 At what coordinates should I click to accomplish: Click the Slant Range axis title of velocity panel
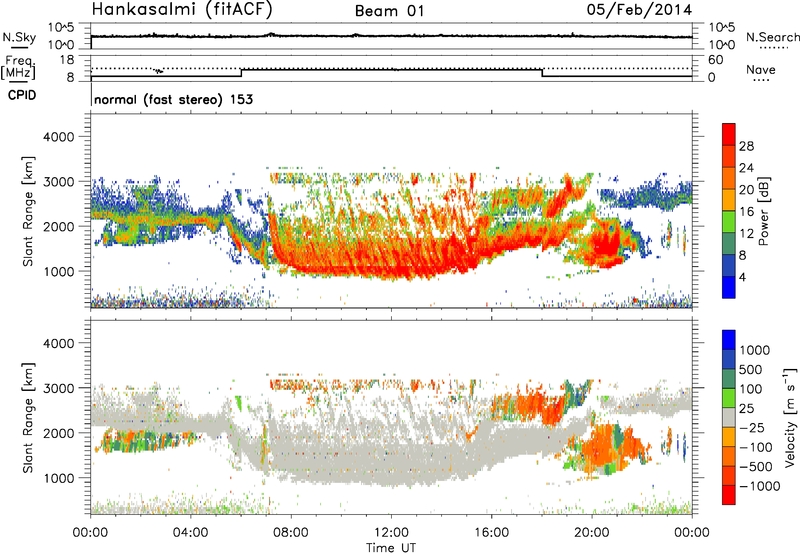click(28, 418)
